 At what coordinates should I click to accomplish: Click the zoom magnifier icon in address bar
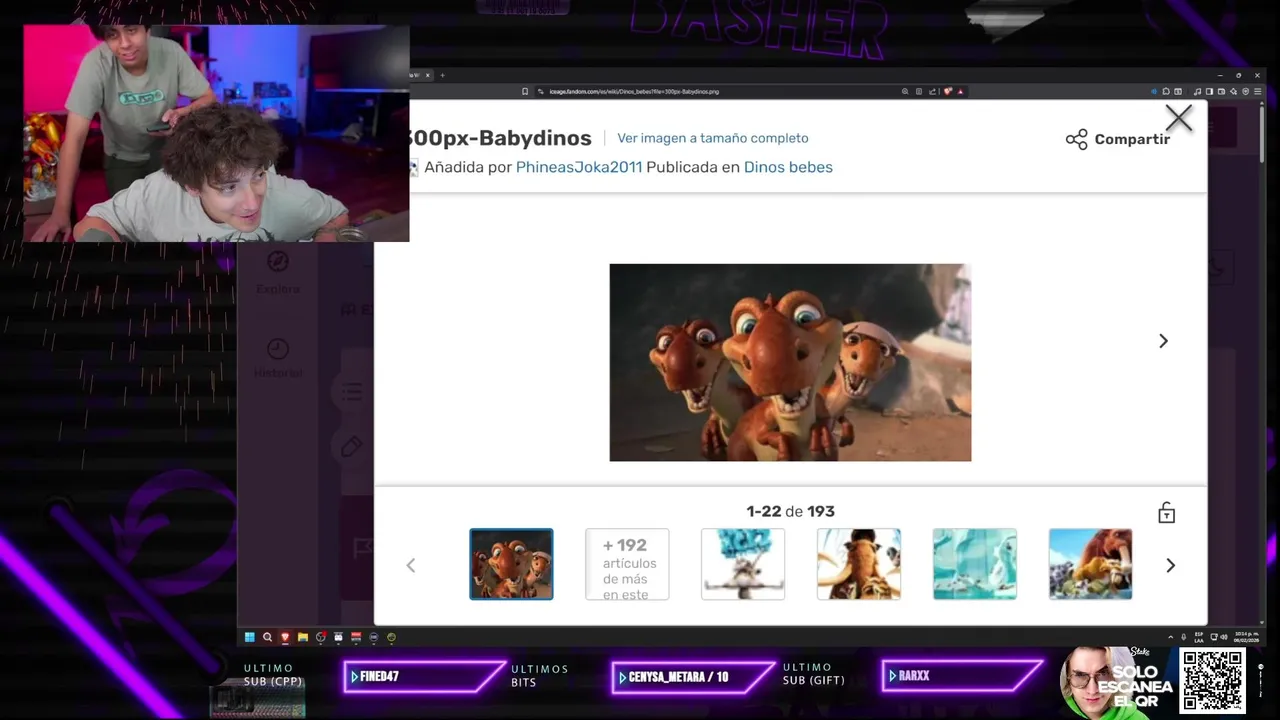click(x=905, y=91)
